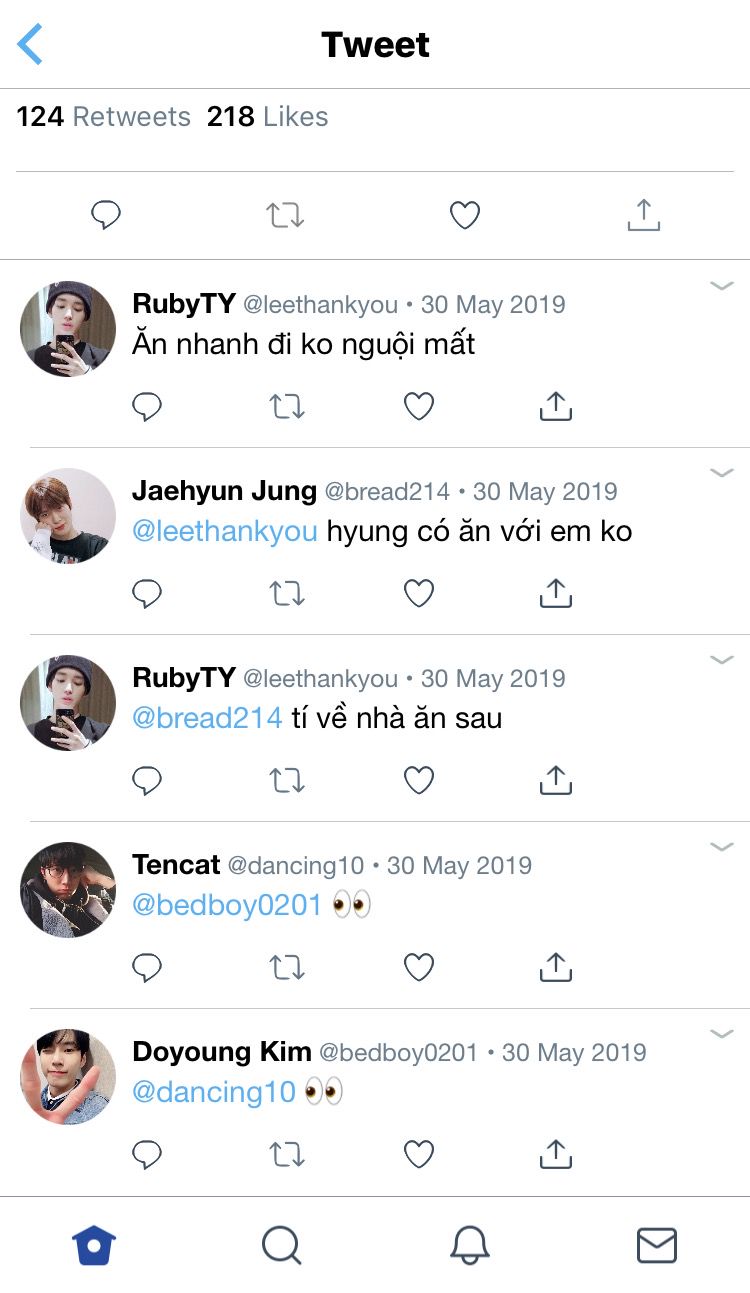The image size is (750, 1293).
Task: Open the Messages envelope tab
Action: tap(657, 1246)
